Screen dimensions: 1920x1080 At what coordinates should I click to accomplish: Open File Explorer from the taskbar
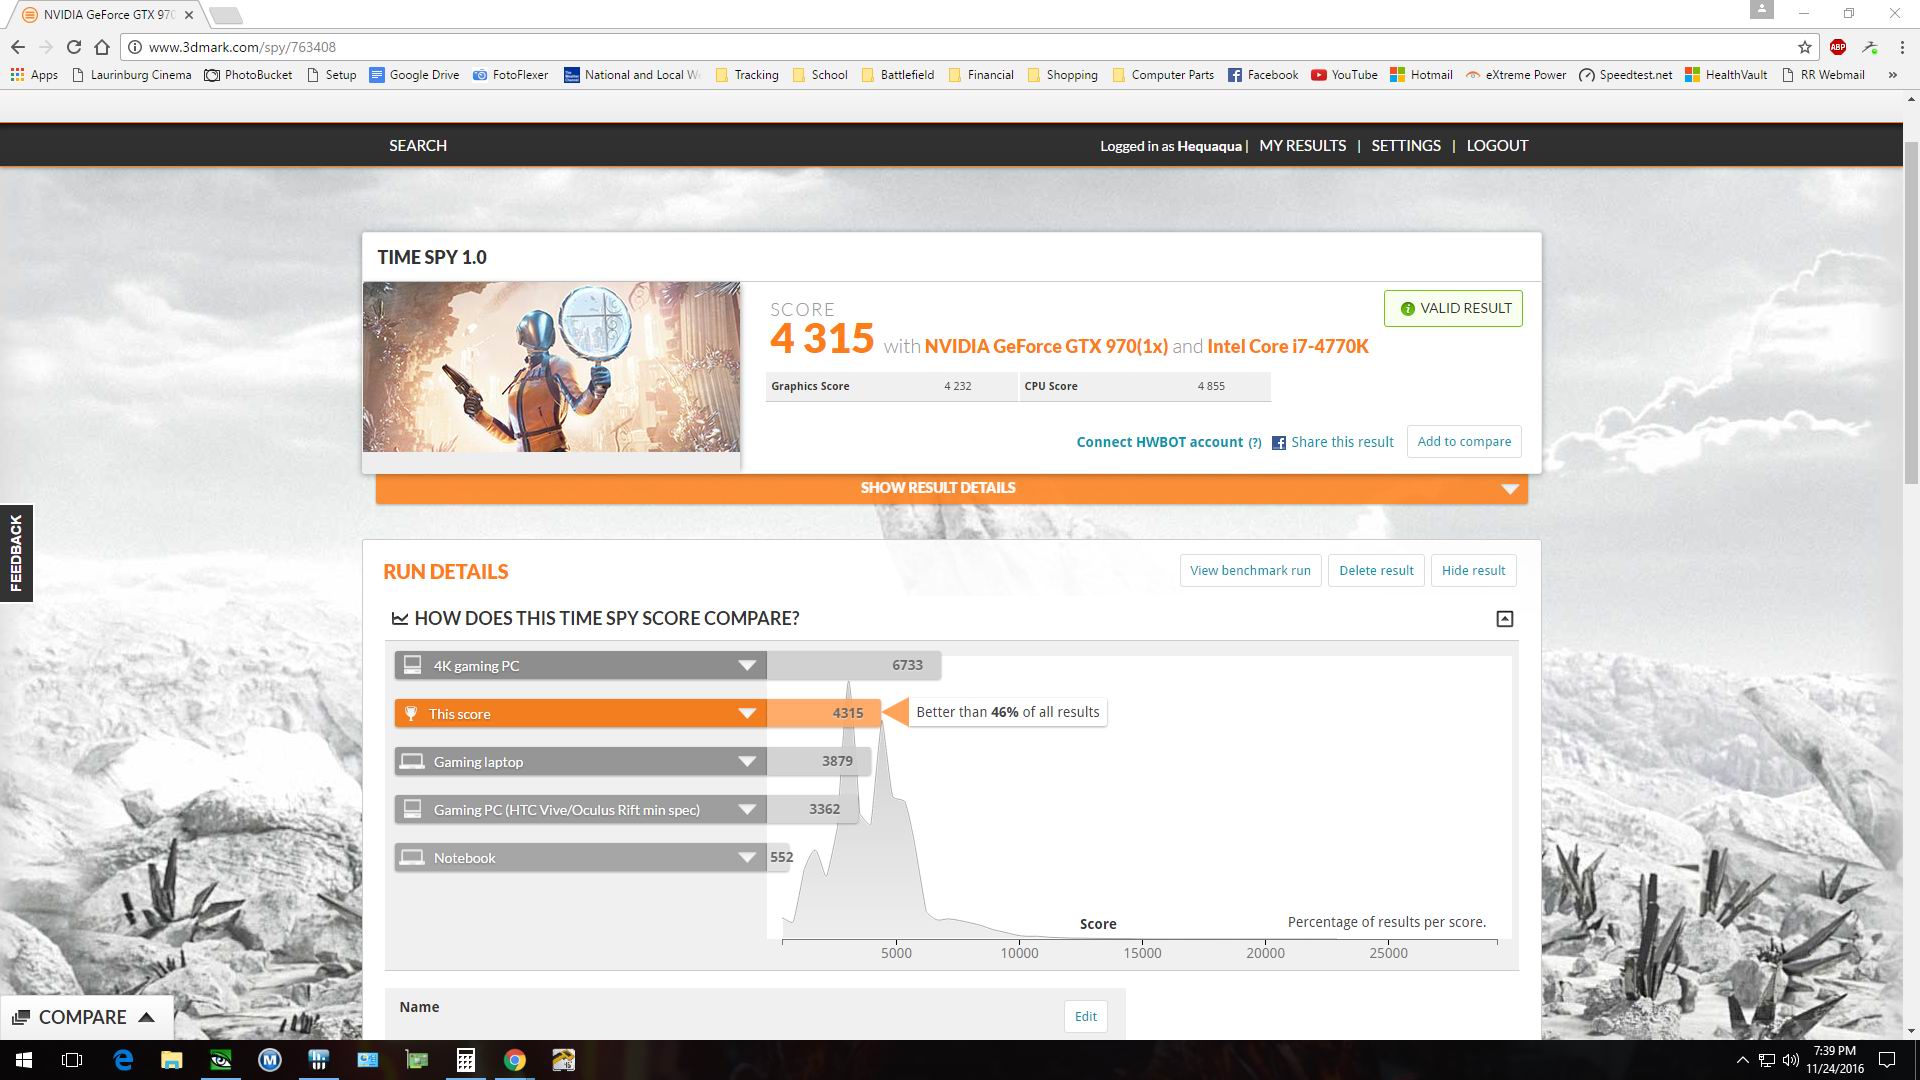coord(172,1060)
